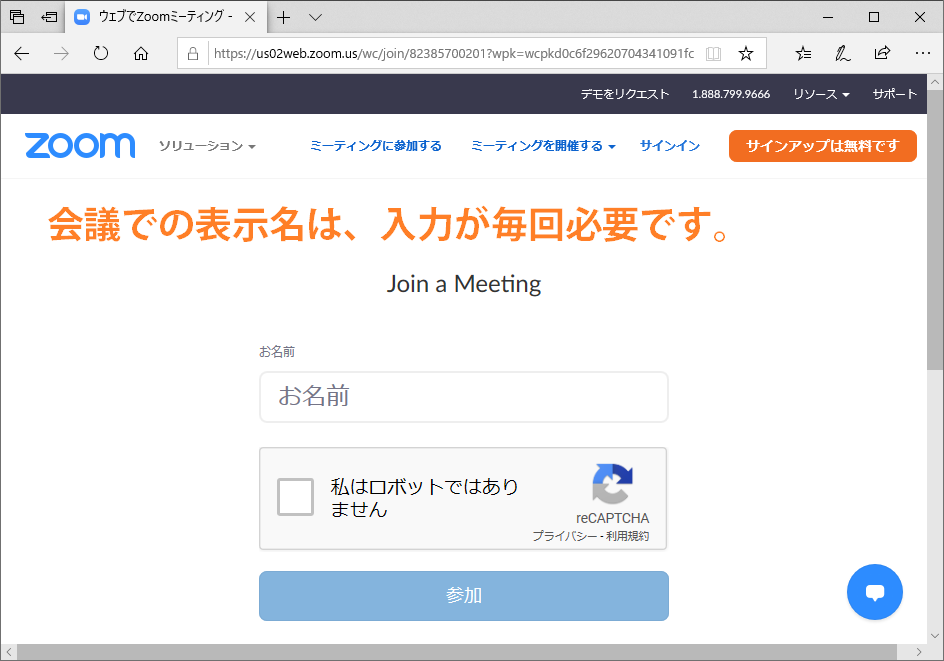Viewport: 944px width, 661px height.
Task: Refresh the page with the reload icon
Action: tap(101, 54)
